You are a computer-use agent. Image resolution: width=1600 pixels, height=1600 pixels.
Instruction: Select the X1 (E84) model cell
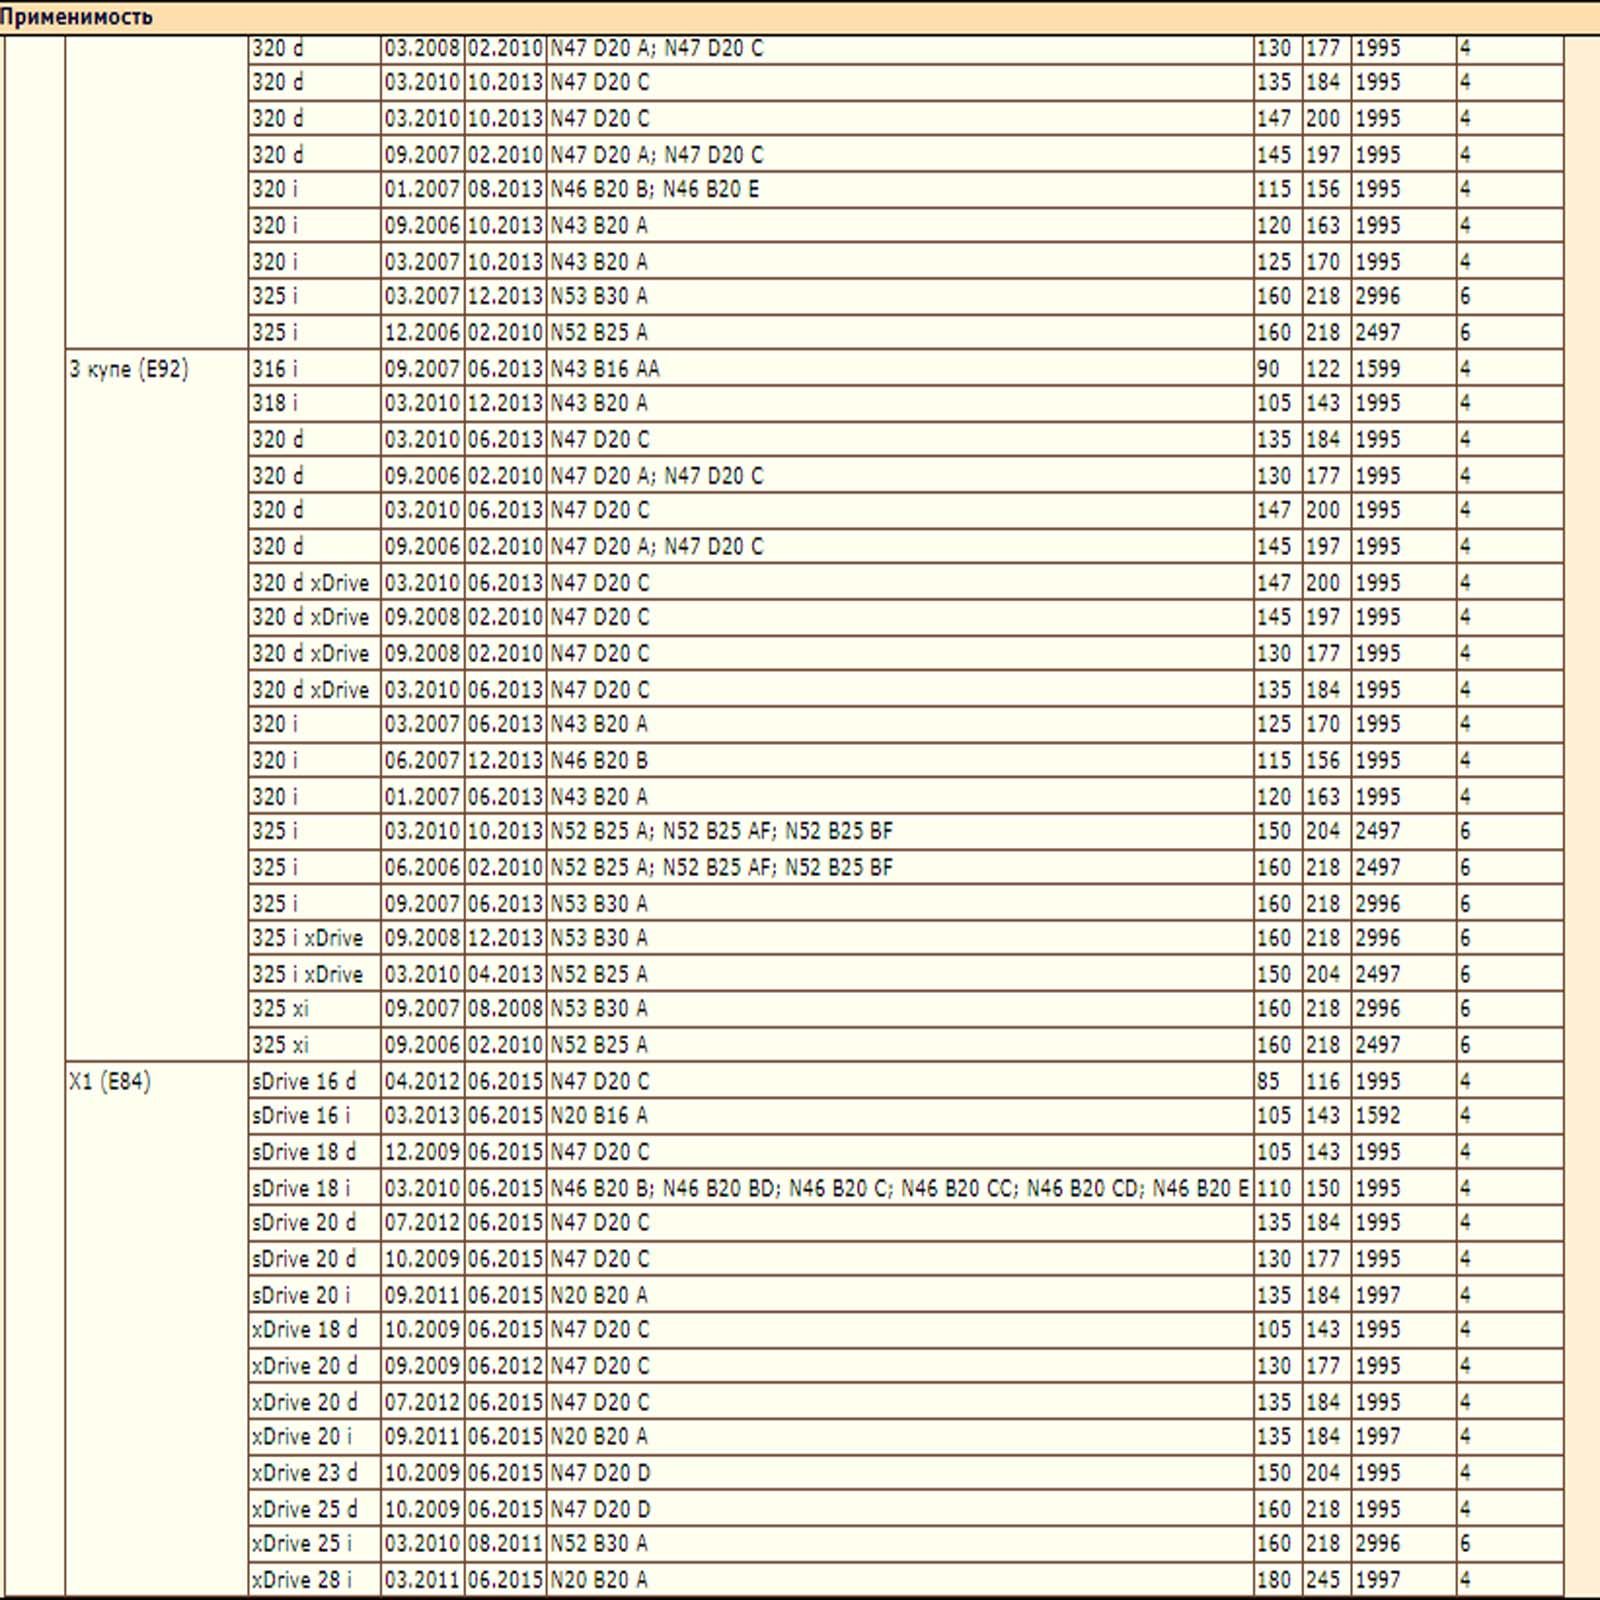[x=110, y=1081]
